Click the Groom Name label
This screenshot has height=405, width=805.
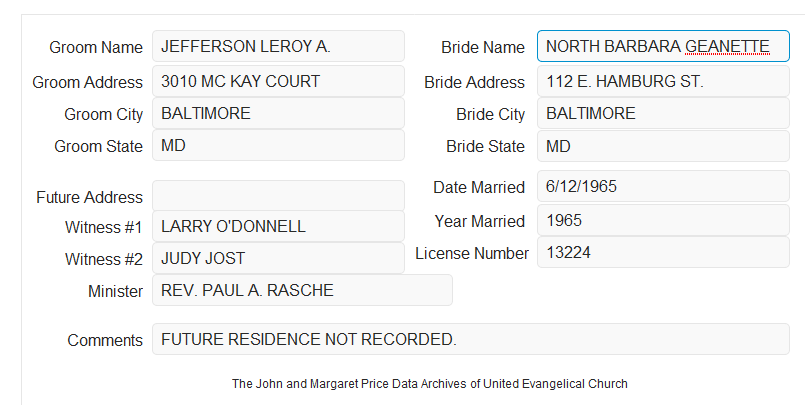(96, 47)
